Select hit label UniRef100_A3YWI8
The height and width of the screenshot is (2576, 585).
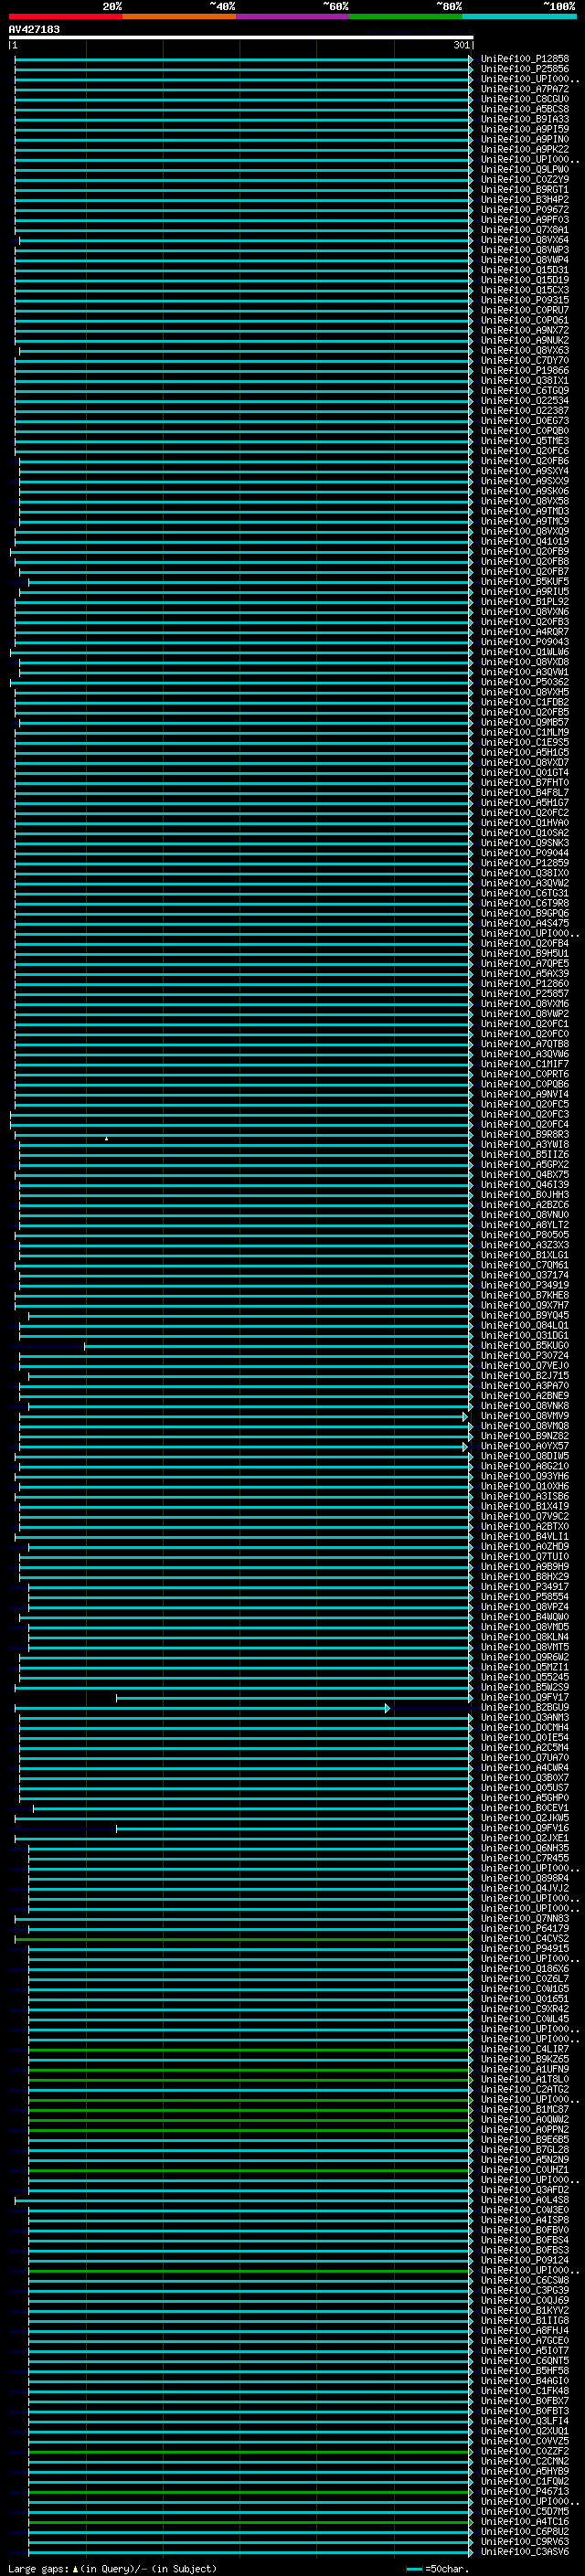click(x=525, y=1144)
